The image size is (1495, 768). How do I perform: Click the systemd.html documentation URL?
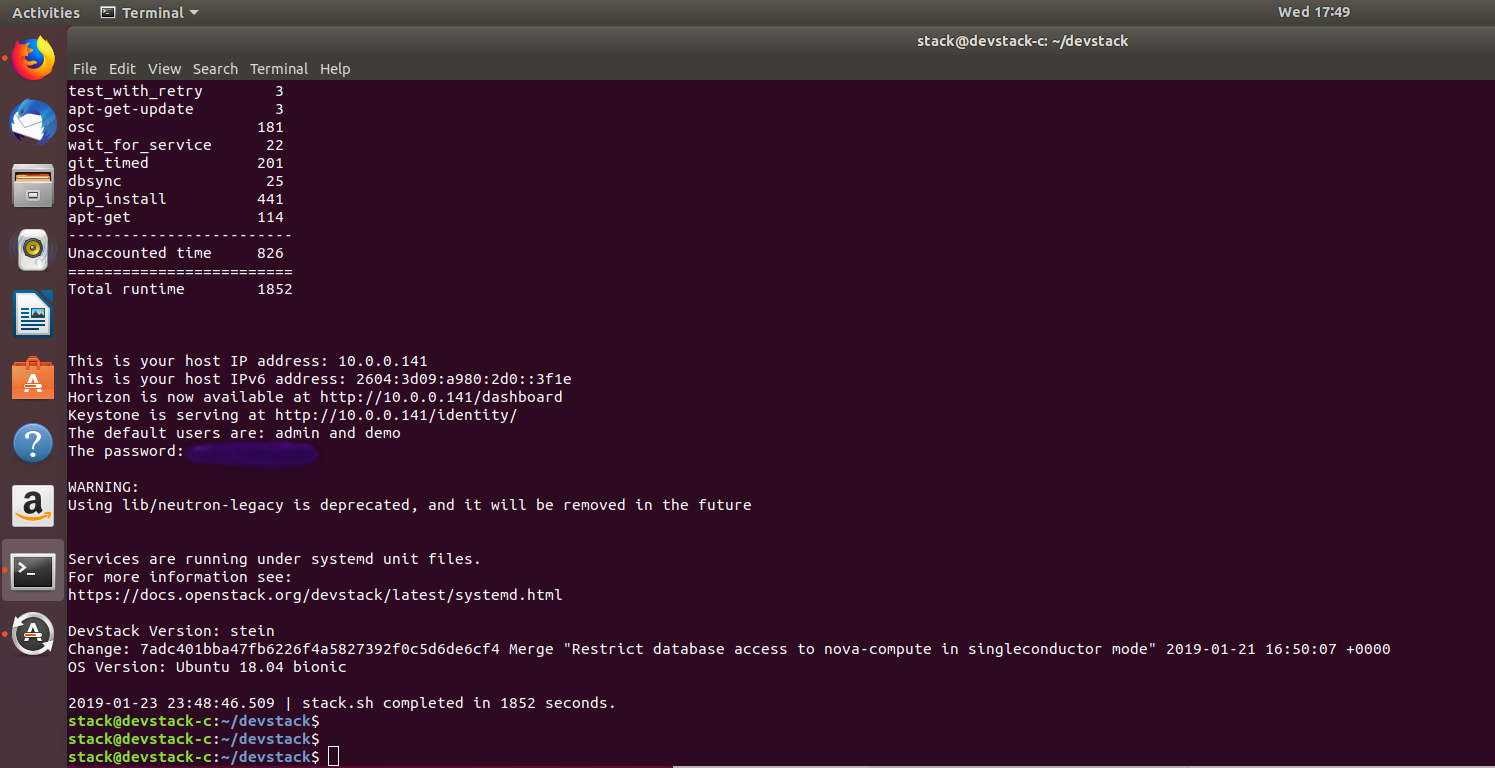click(x=315, y=595)
